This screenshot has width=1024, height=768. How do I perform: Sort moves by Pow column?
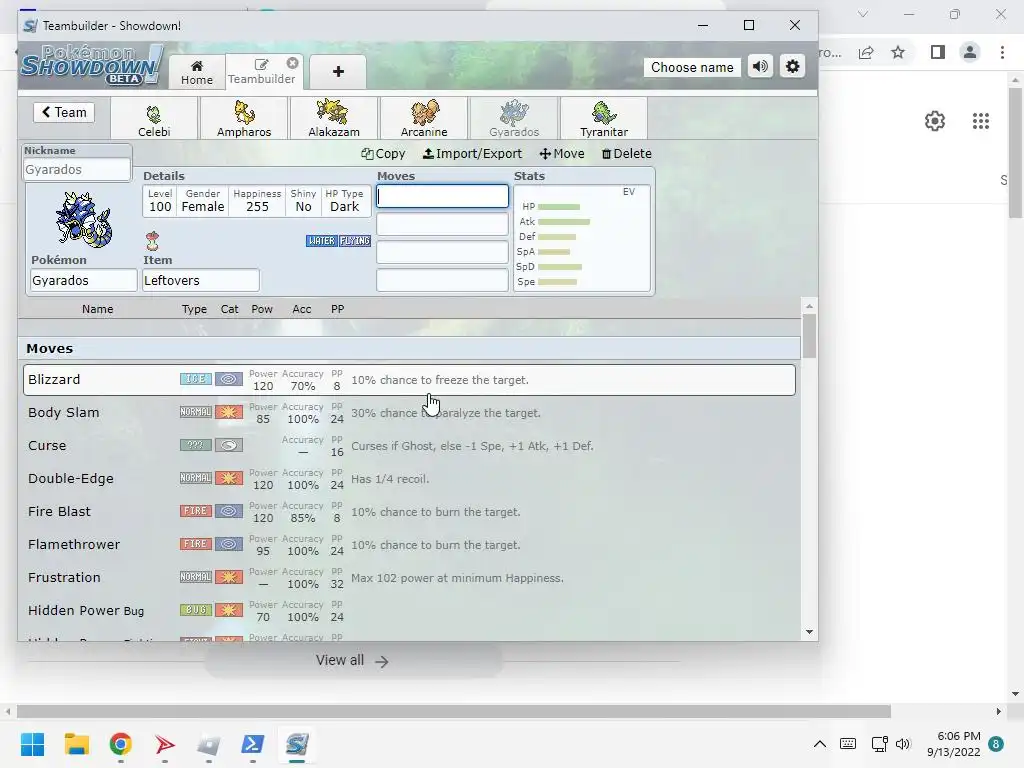(x=262, y=309)
